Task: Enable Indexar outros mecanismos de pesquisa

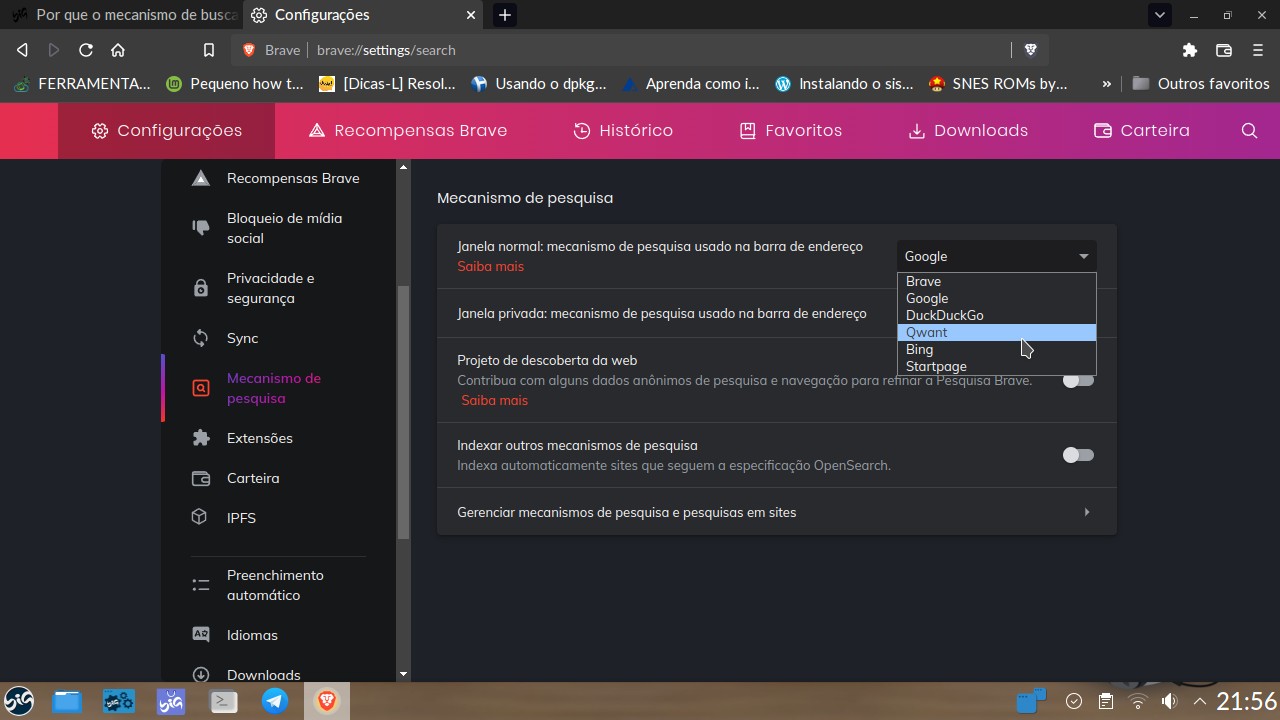Action: pos(1078,455)
